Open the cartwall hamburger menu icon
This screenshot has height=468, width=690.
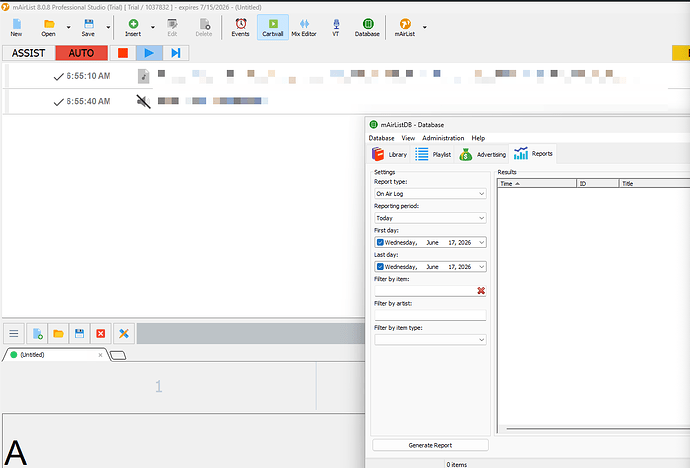[14, 334]
